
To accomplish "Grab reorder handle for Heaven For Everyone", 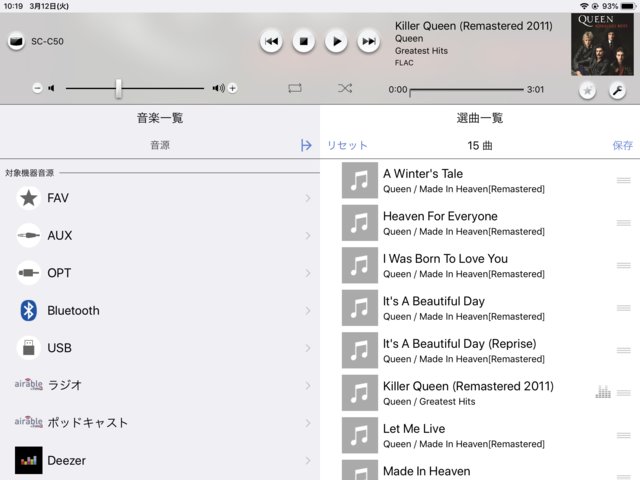I will (624, 223).
